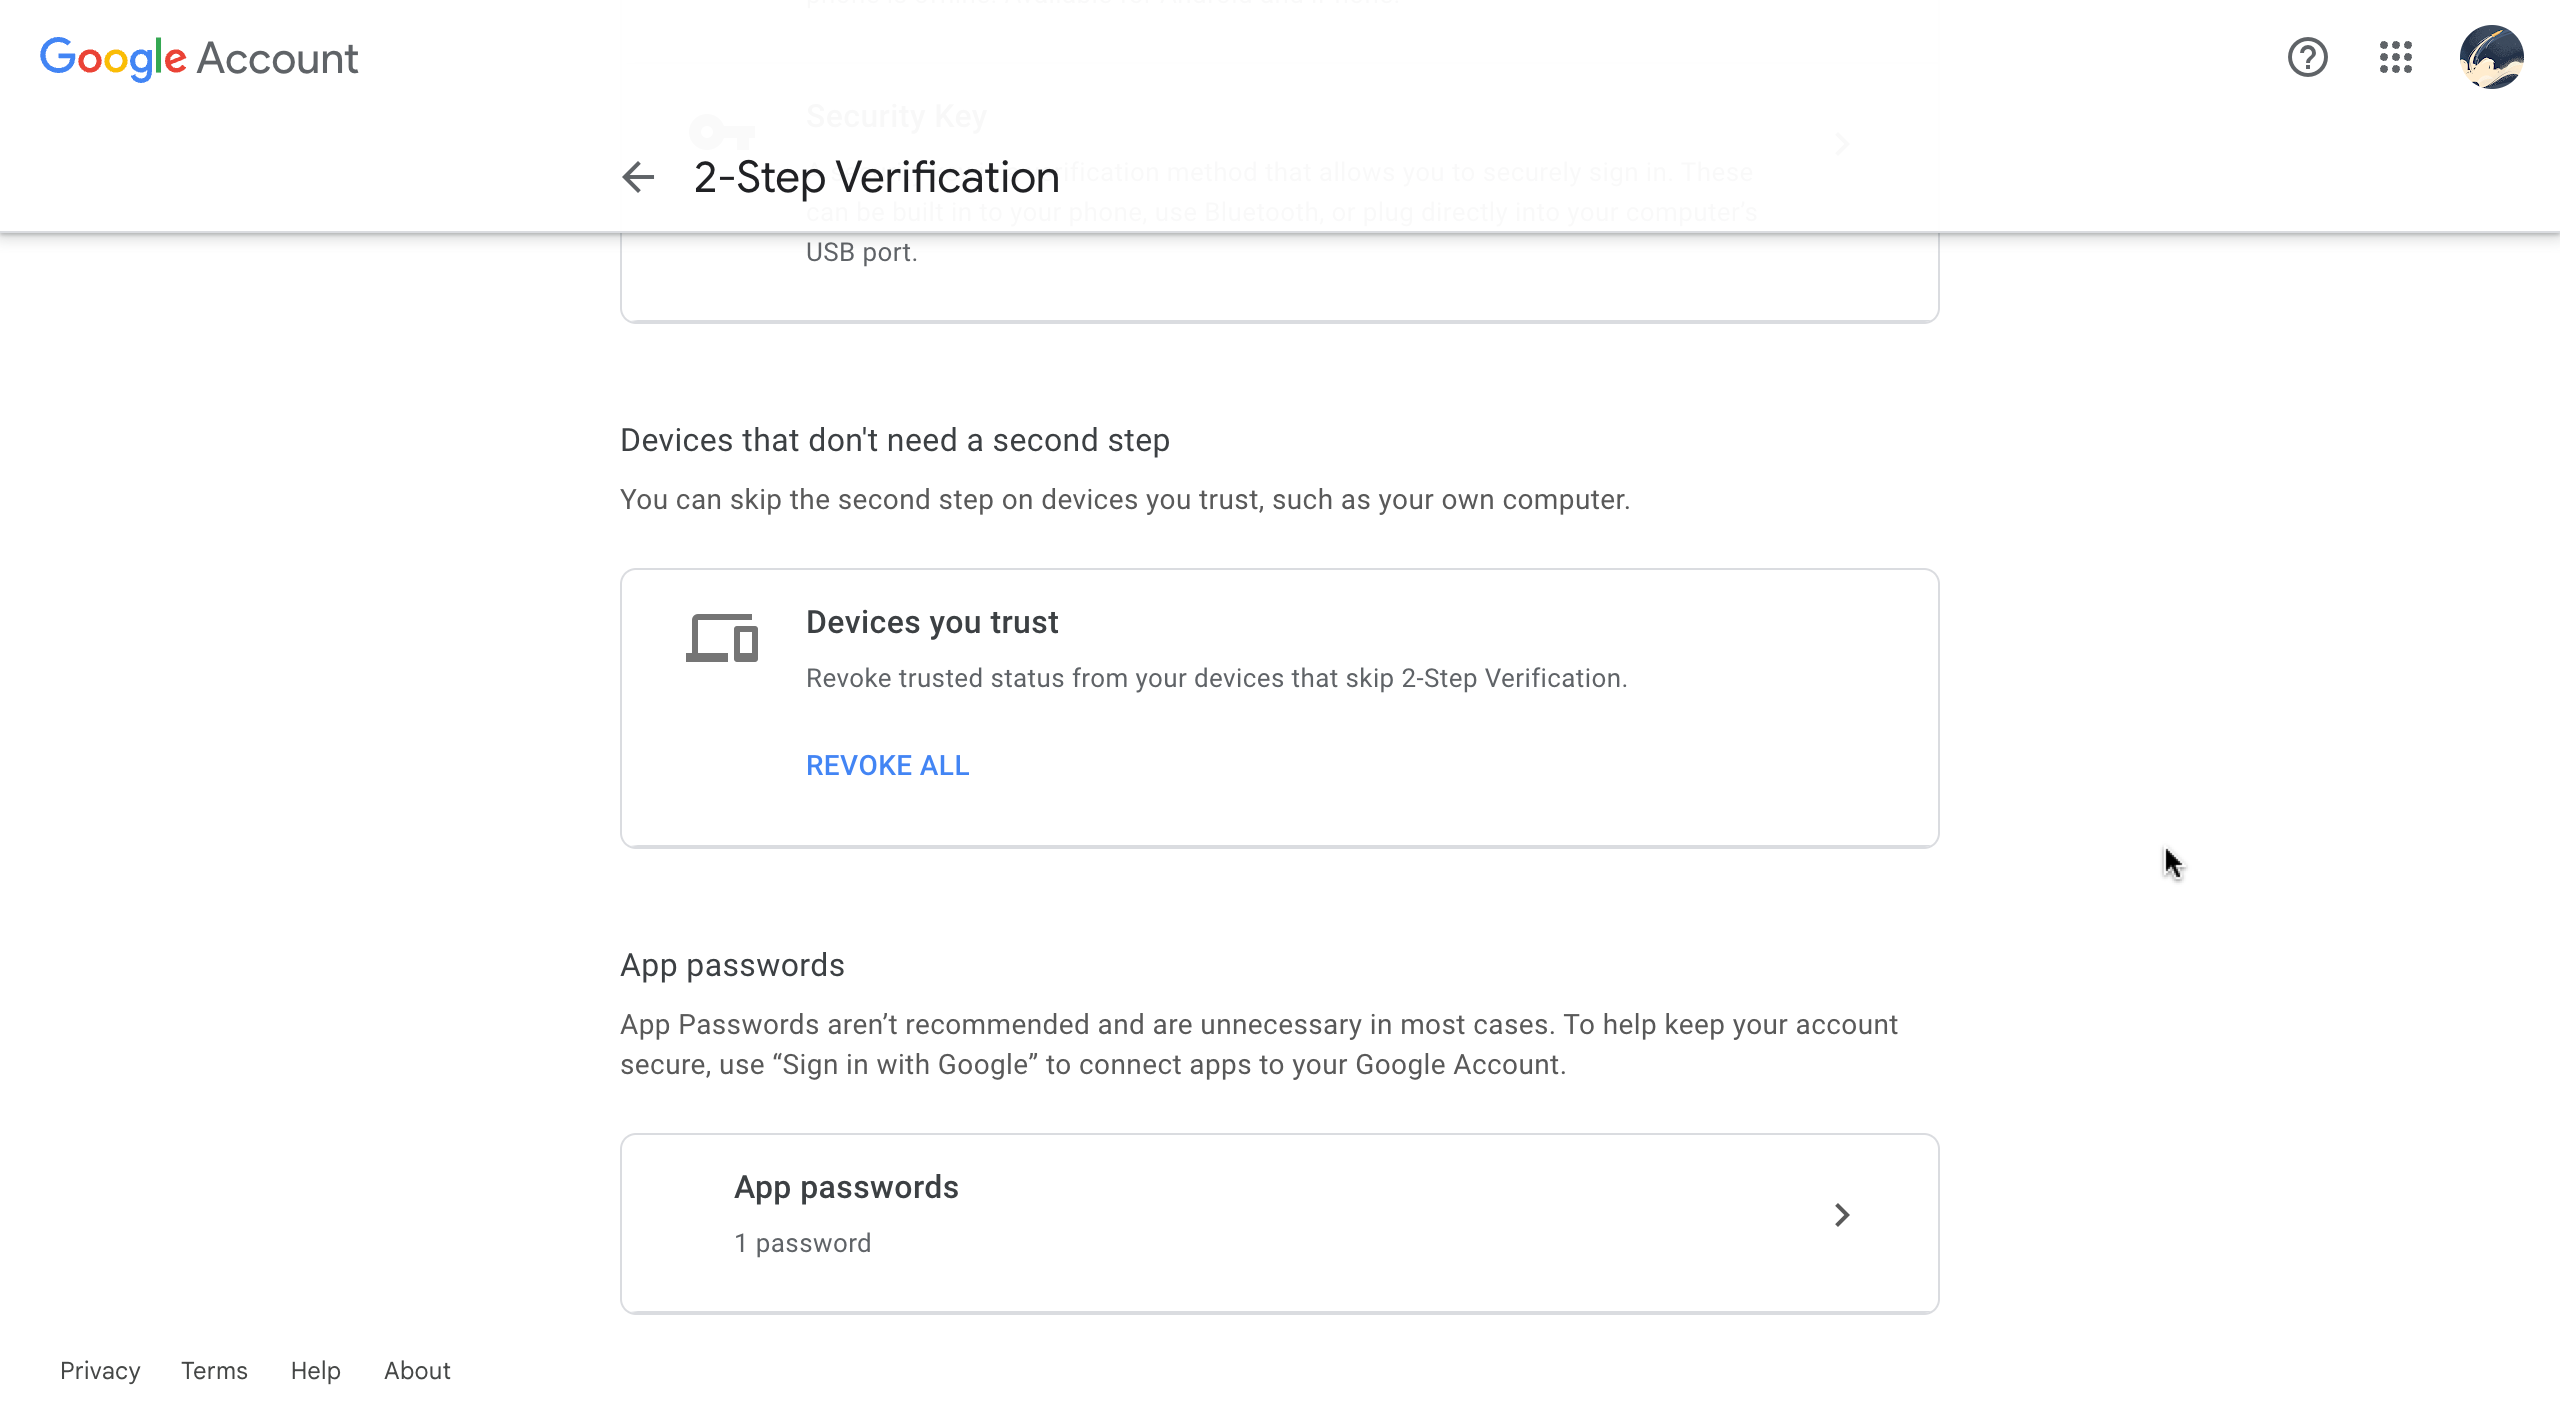
Task: Go back using the left arrow
Action: click(638, 177)
